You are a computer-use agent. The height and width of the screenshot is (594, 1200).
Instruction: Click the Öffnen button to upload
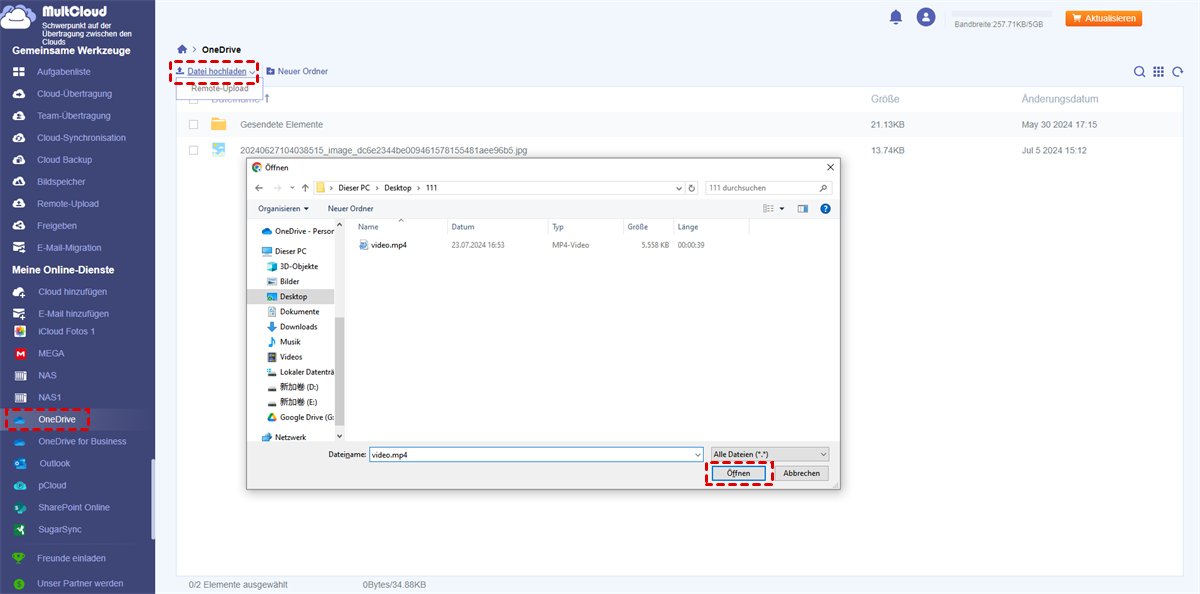(x=738, y=473)
